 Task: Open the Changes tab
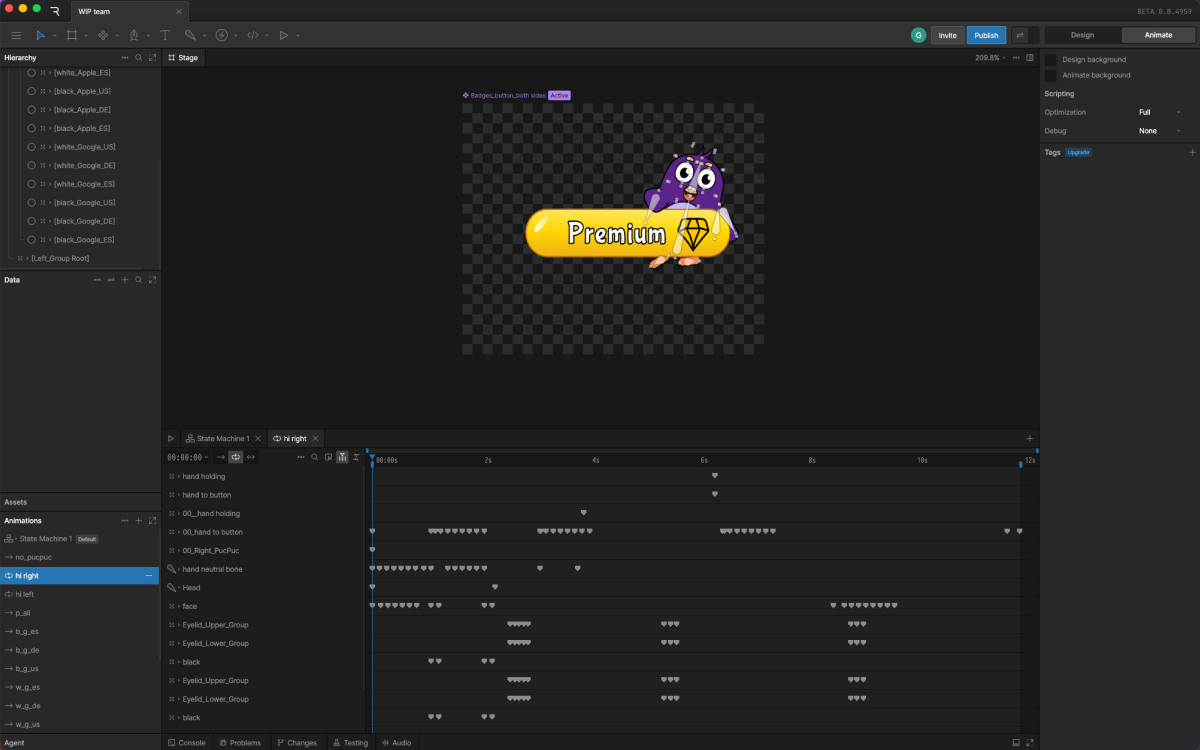click(297, 743)
